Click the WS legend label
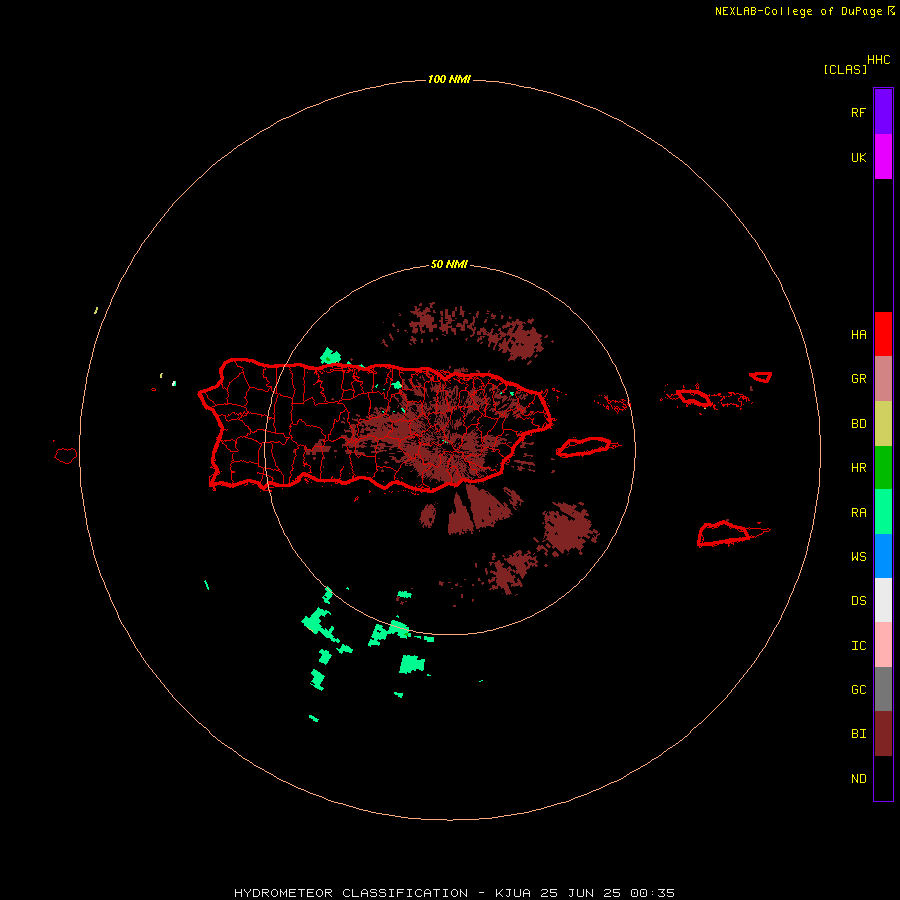 point(858,556)
